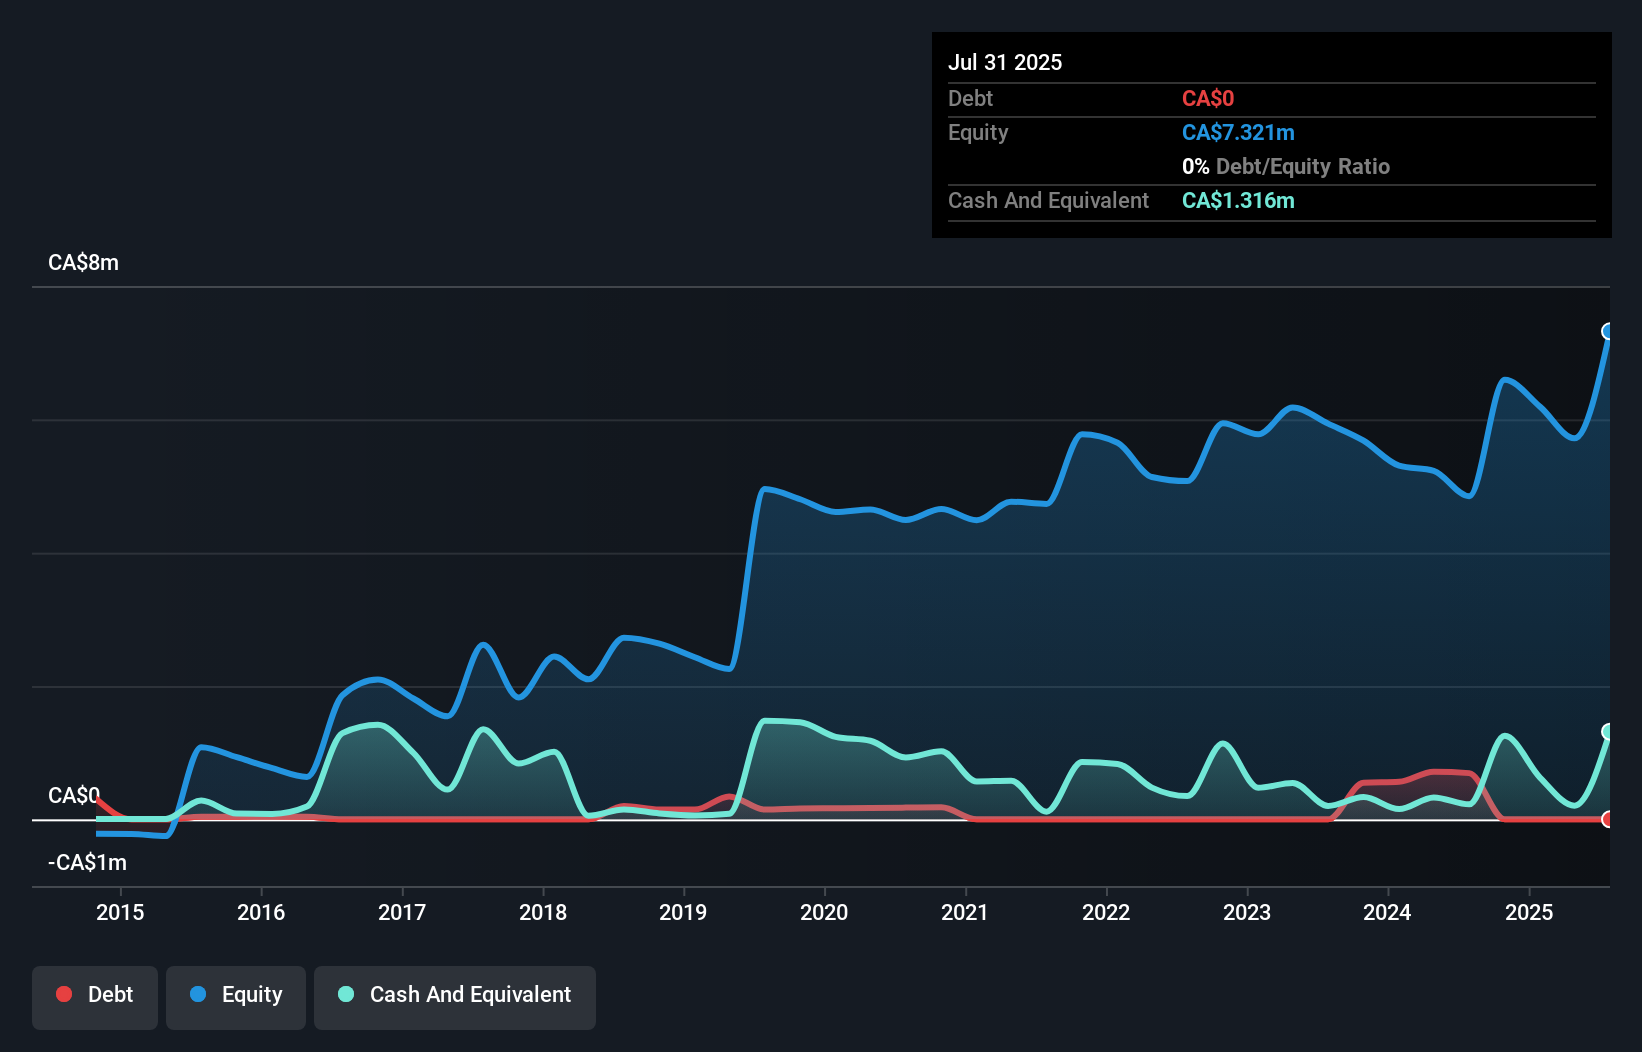The height and width of the screenshot is (1052, 1642).
Task: Click the Jul 31 2025 tooltip date
Action: point(1005,62)
